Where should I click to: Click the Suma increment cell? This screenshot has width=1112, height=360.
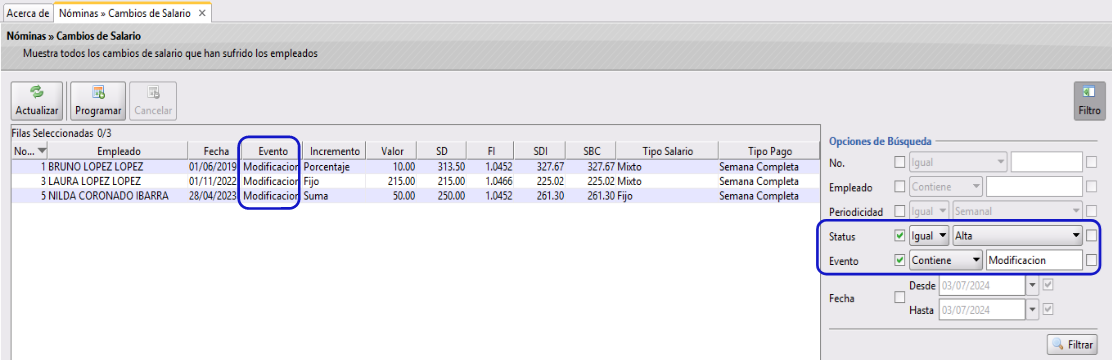click(x=335, y=196)
